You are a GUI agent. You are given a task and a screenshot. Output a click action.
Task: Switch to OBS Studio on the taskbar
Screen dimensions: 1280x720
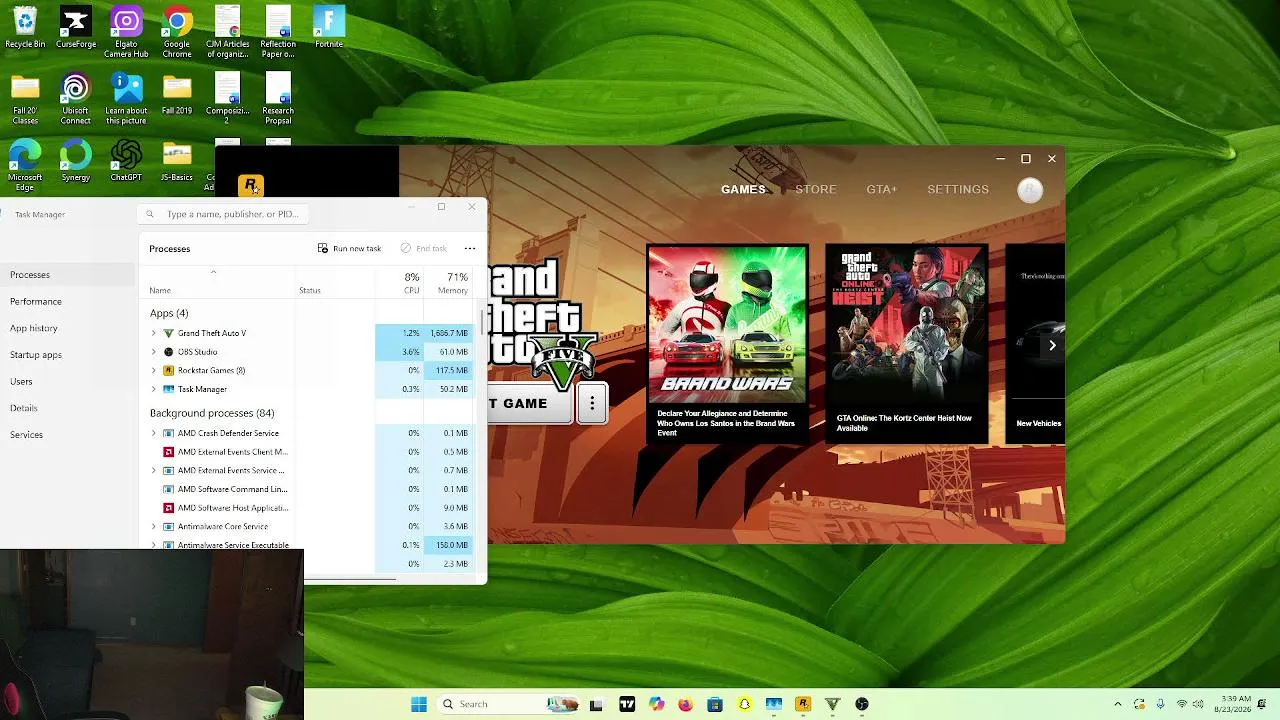point(862,704)
